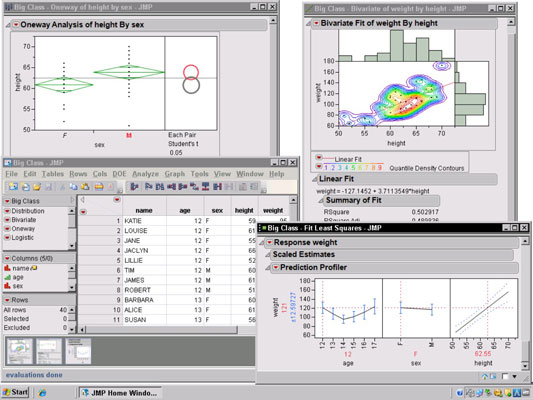533x400 pixels.
Task: Click the New Data Table toolbar icon
Action: (13, 186)
